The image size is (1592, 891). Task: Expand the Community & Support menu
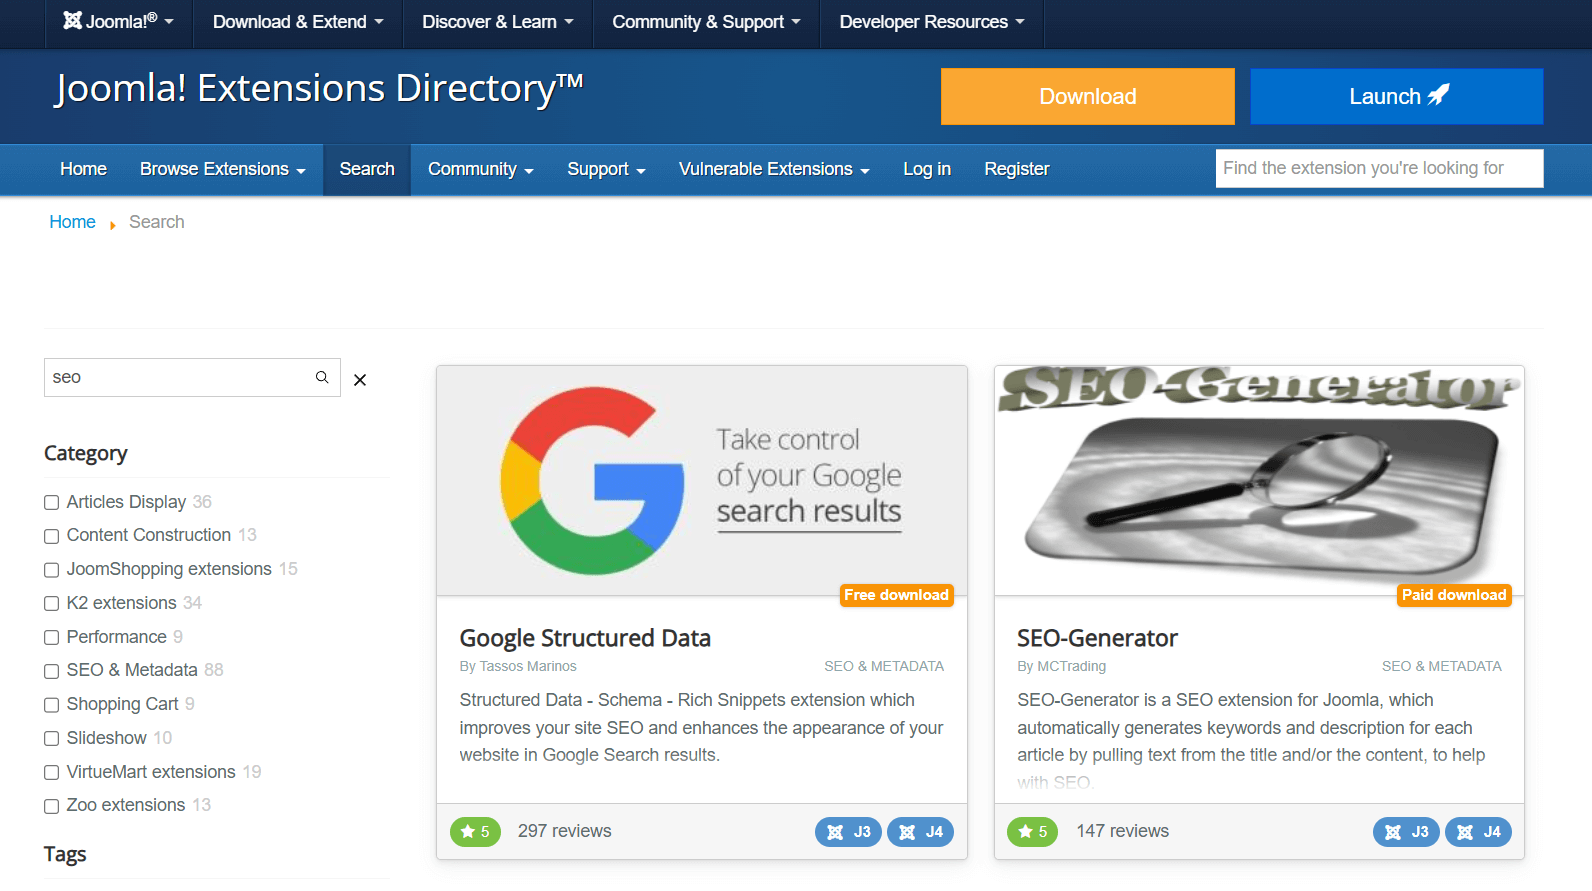click(706, 22)
